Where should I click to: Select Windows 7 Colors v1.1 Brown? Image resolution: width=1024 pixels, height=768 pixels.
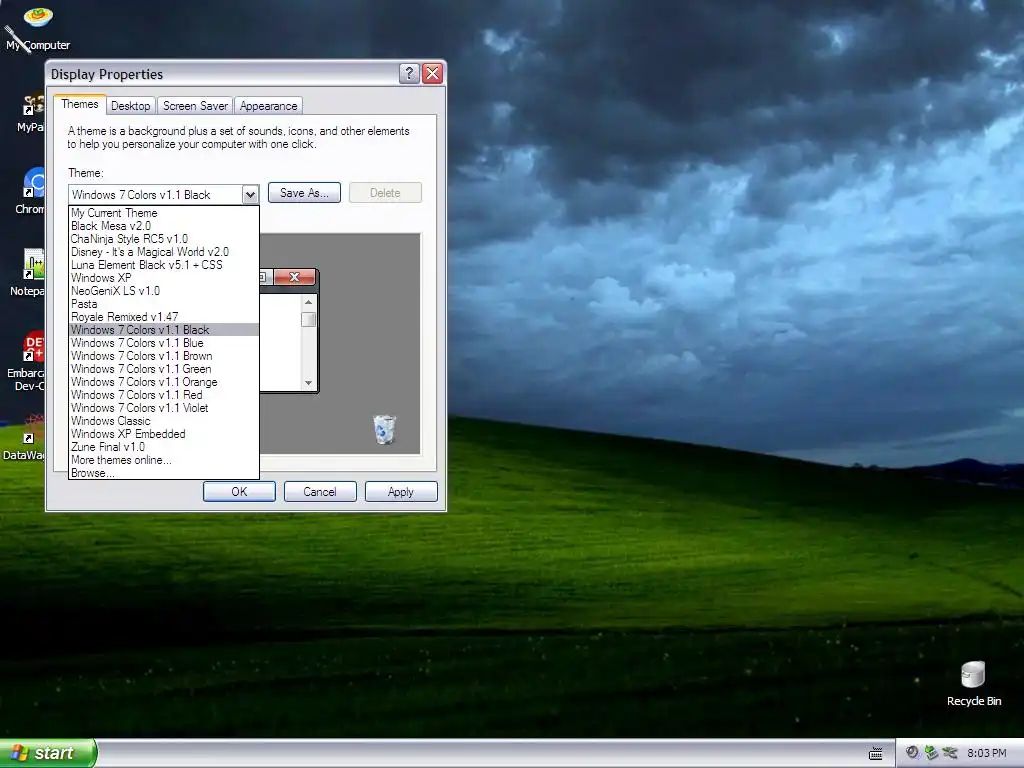pyautogui.click(x=164, y=356)
